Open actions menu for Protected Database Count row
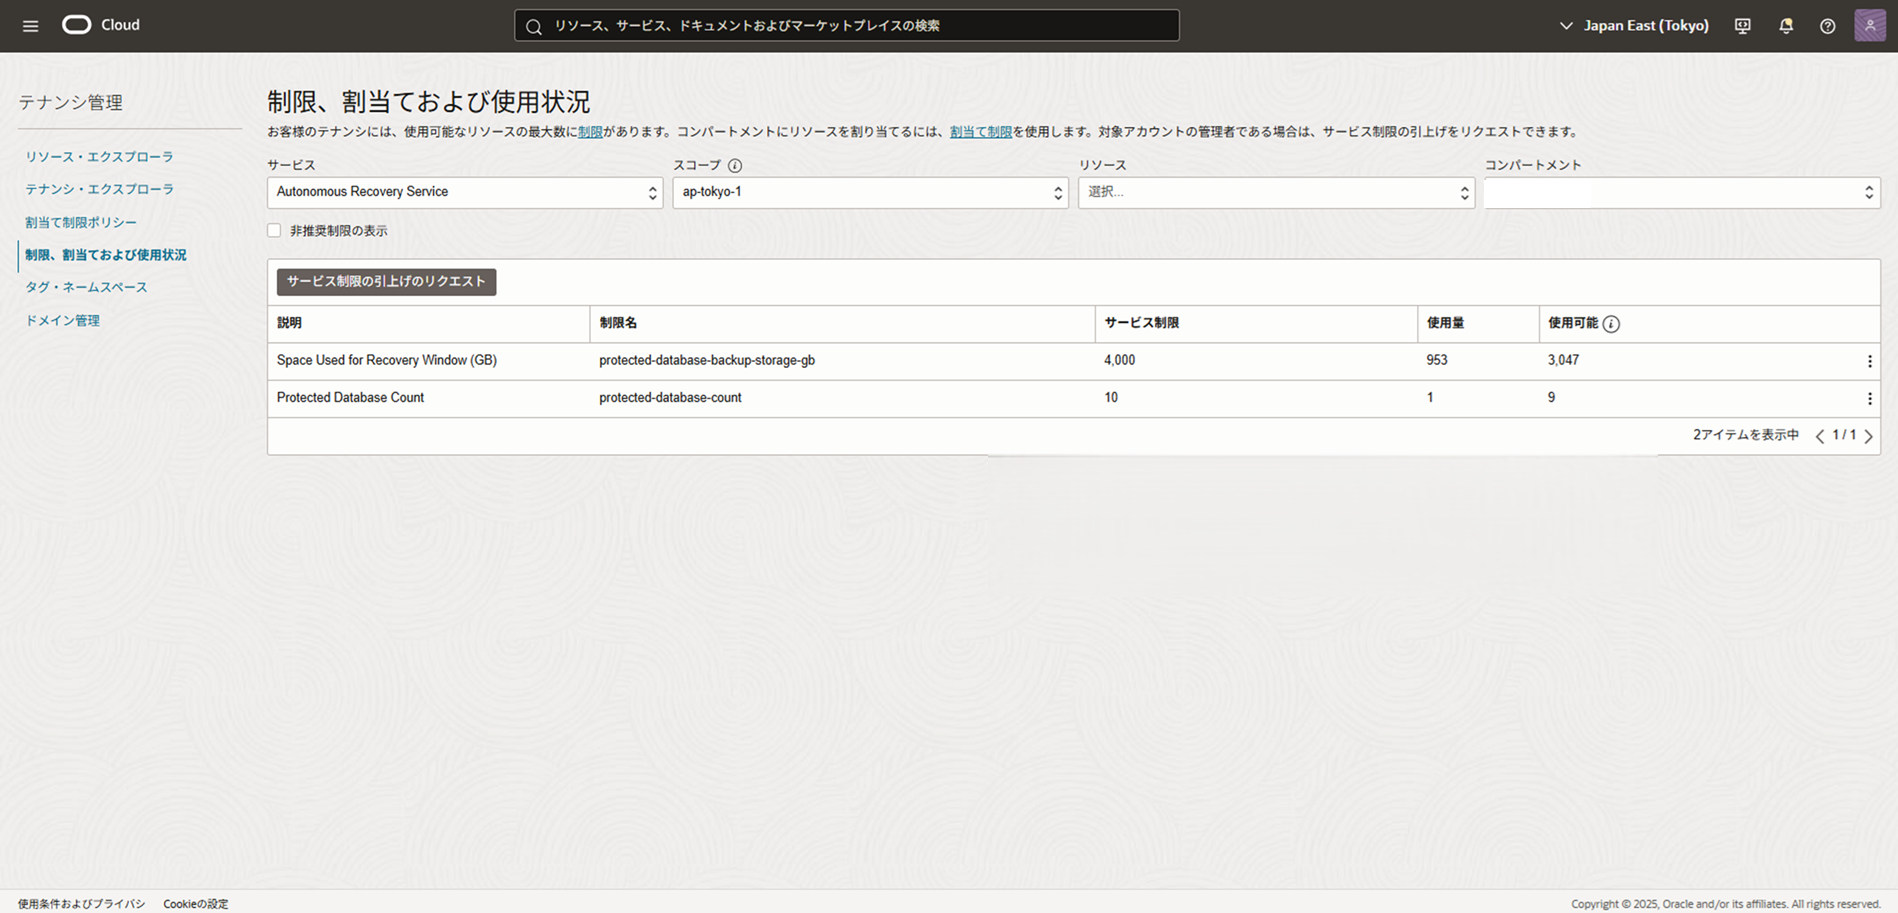 click(x=1869, y=398)
